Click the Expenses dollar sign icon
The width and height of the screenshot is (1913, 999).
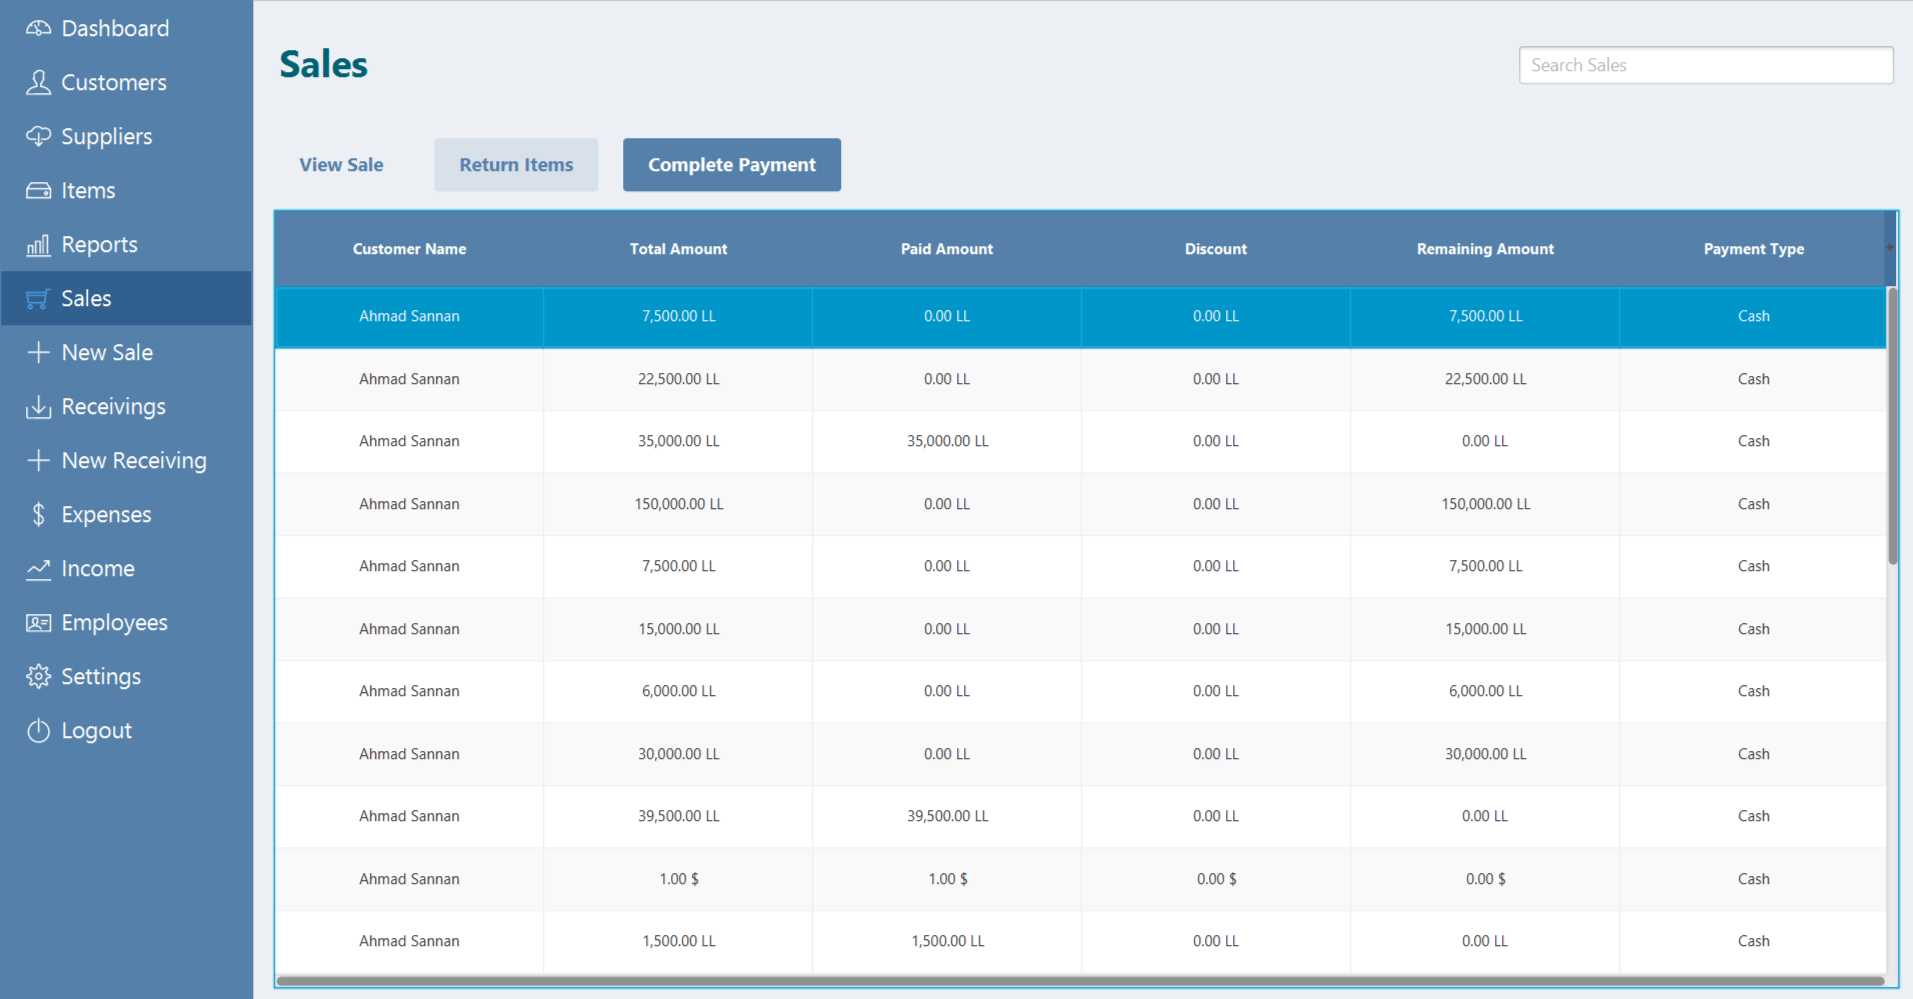[x=38, y=514]
